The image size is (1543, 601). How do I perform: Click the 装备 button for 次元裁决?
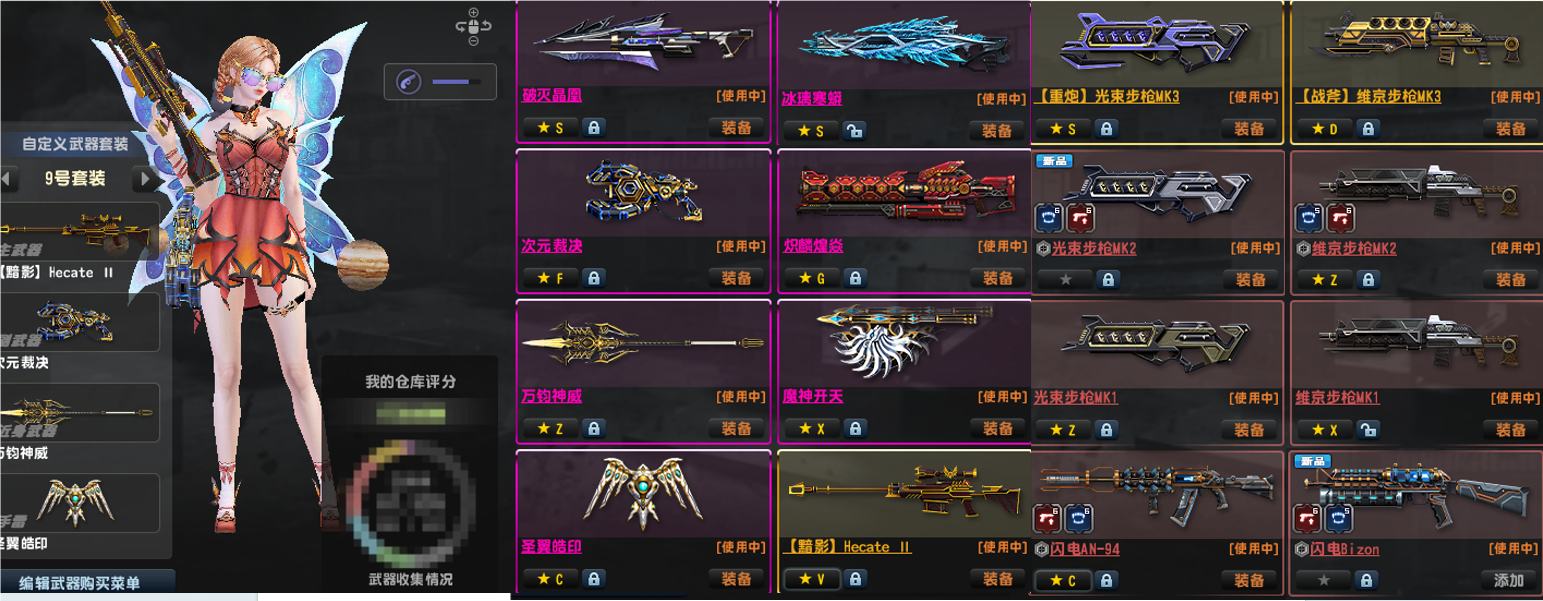click(737, 278)
